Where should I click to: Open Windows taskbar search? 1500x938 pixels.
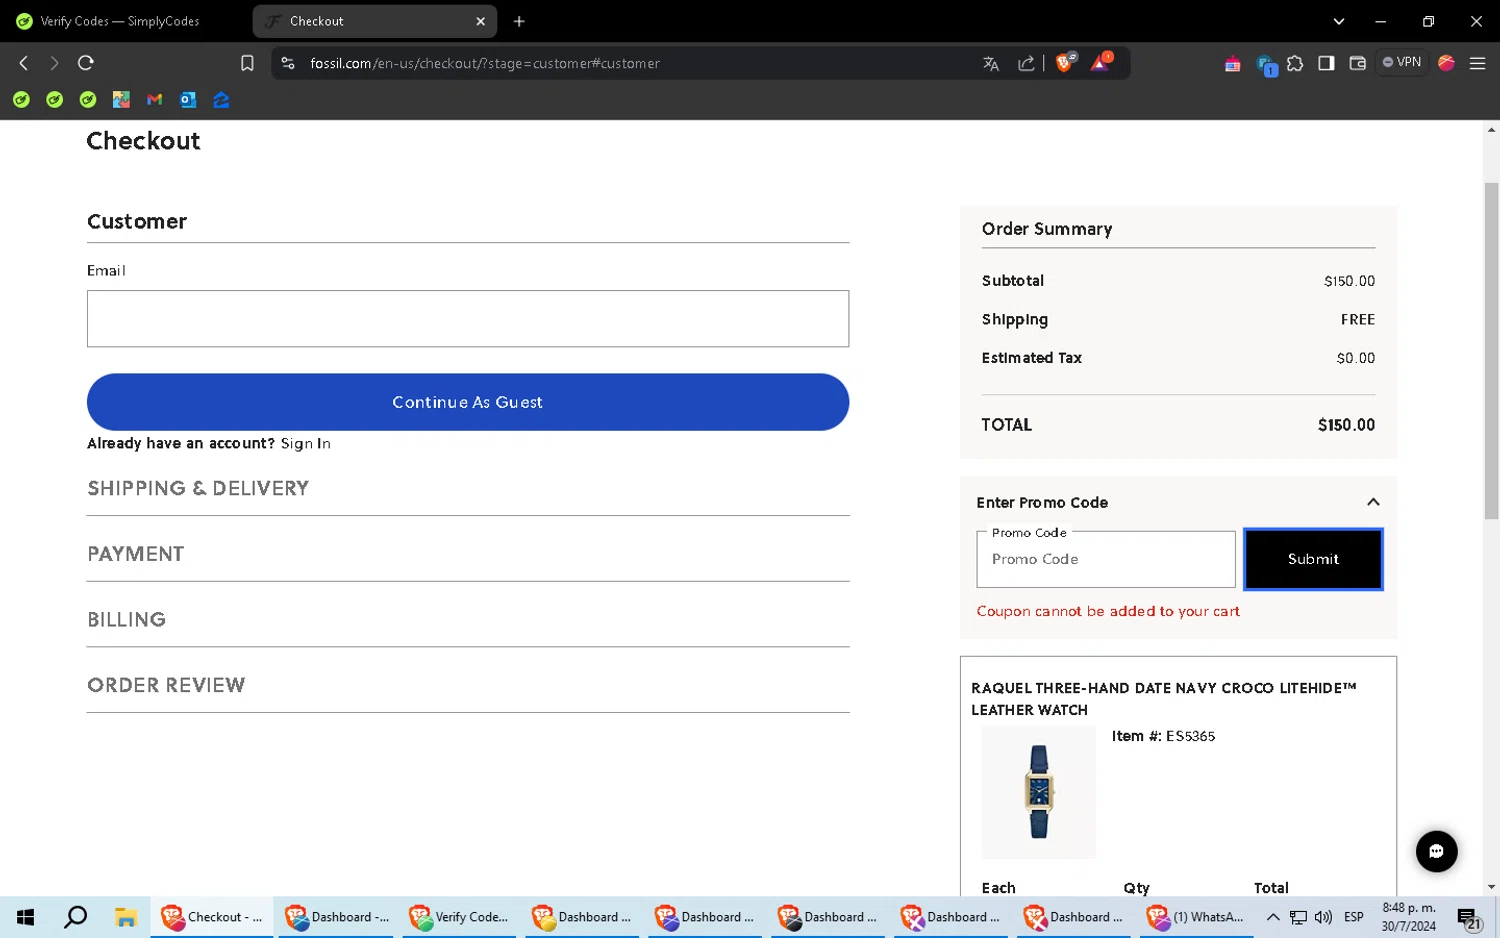click(75, 917)
